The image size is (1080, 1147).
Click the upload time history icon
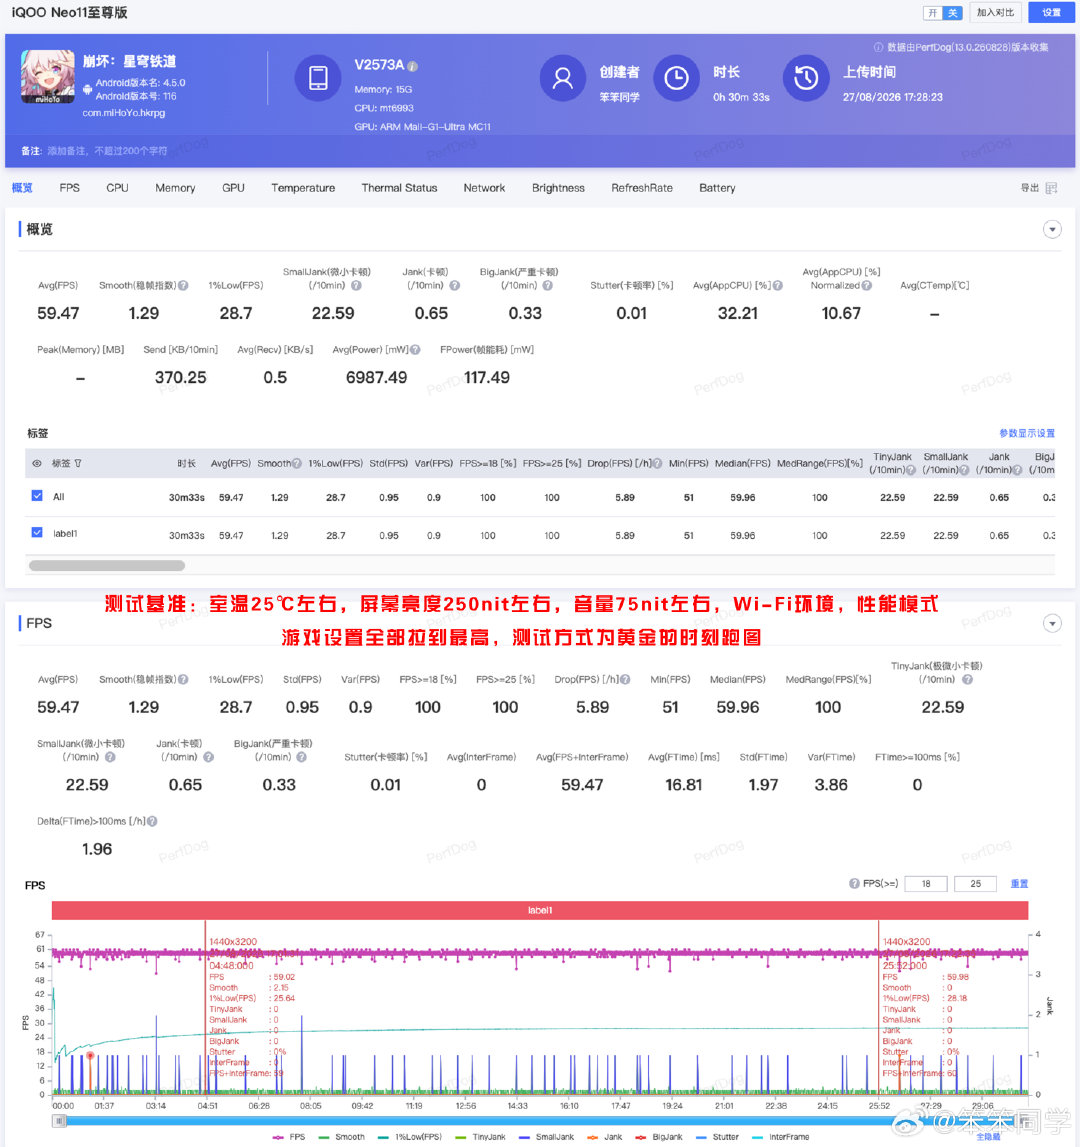coord(806,78)
